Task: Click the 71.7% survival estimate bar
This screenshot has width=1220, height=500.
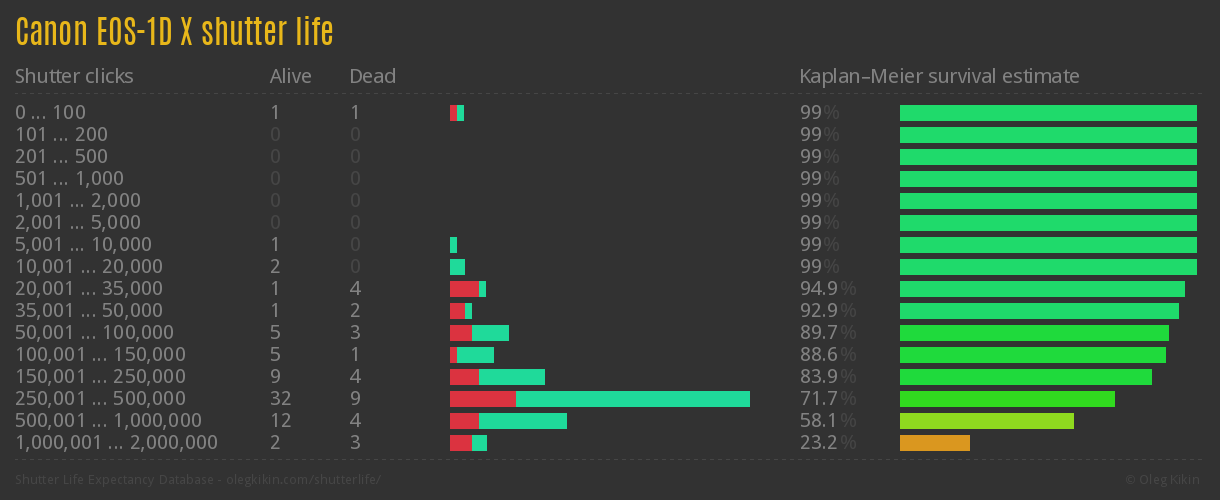Action: 1007,399
